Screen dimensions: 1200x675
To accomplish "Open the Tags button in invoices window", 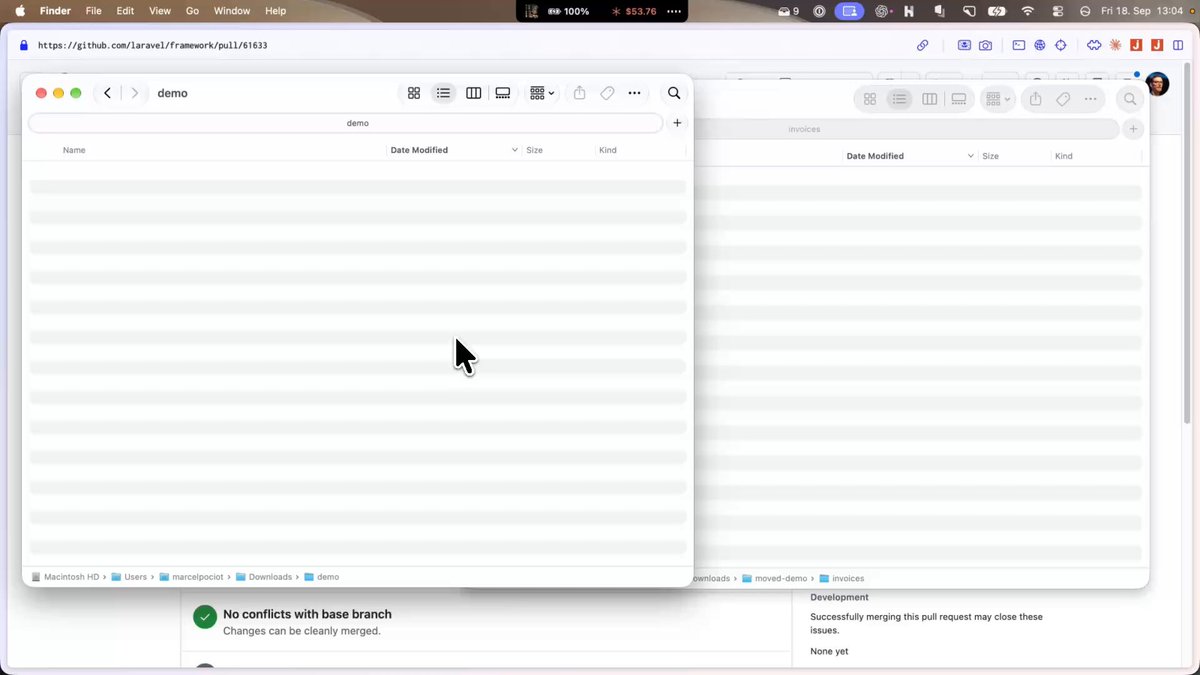I will click(1063, 99).
